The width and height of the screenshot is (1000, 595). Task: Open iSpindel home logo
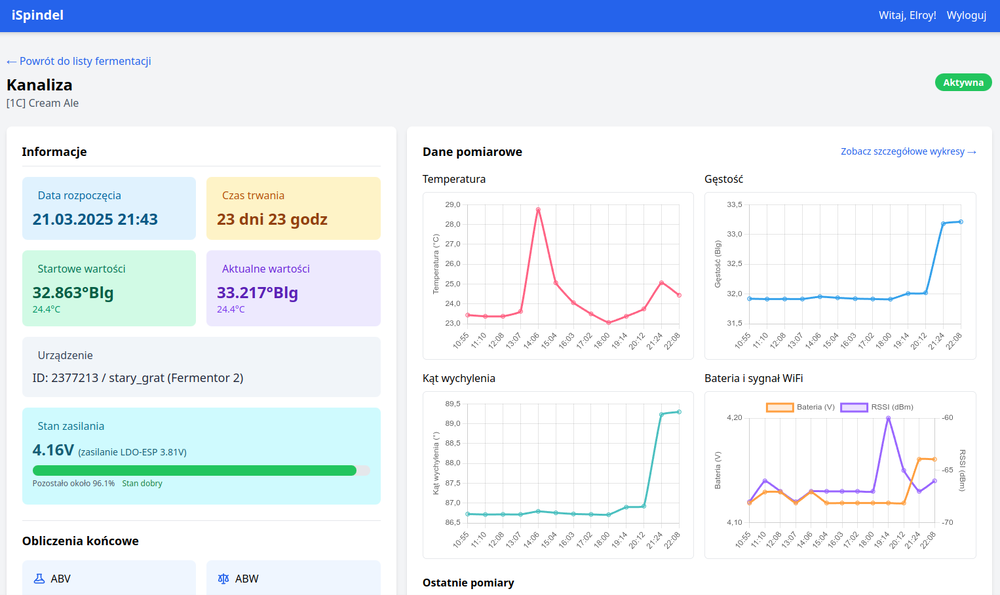(x=37, y=16)
